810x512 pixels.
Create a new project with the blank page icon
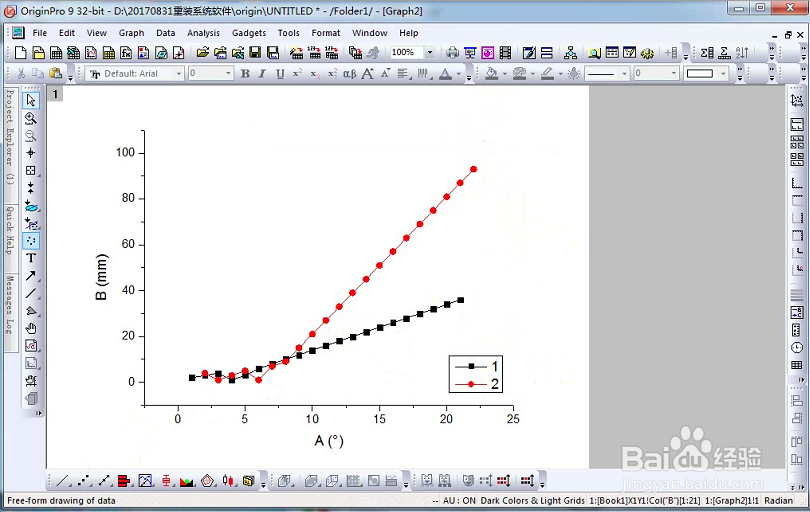21,52
